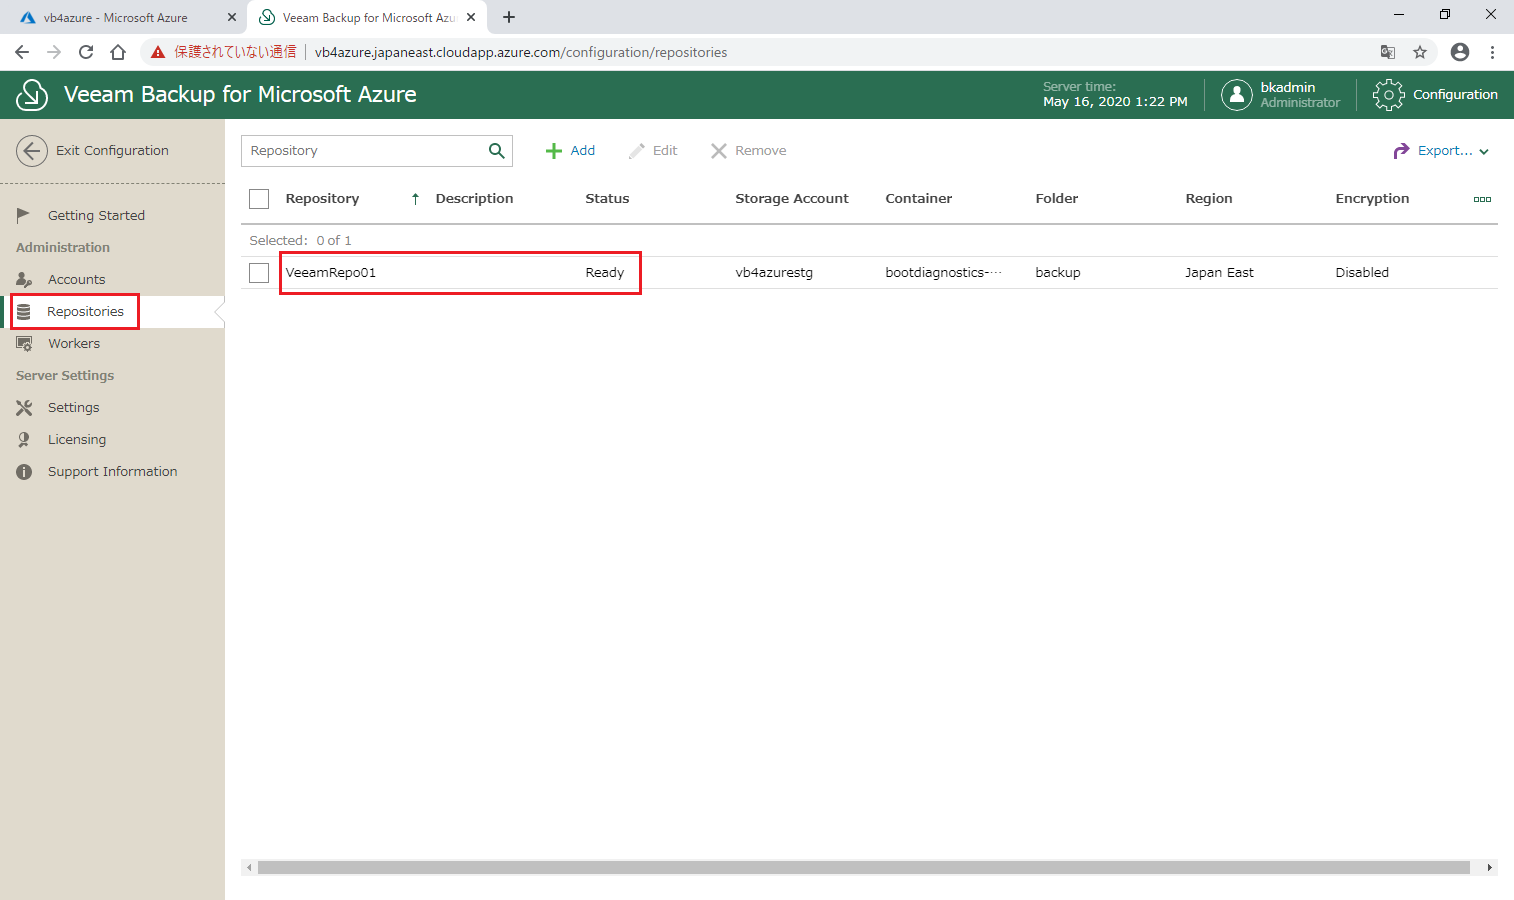Viewport: 1514px width, 900px height.
Task: Click the browser reload icon
Action: 86,52
